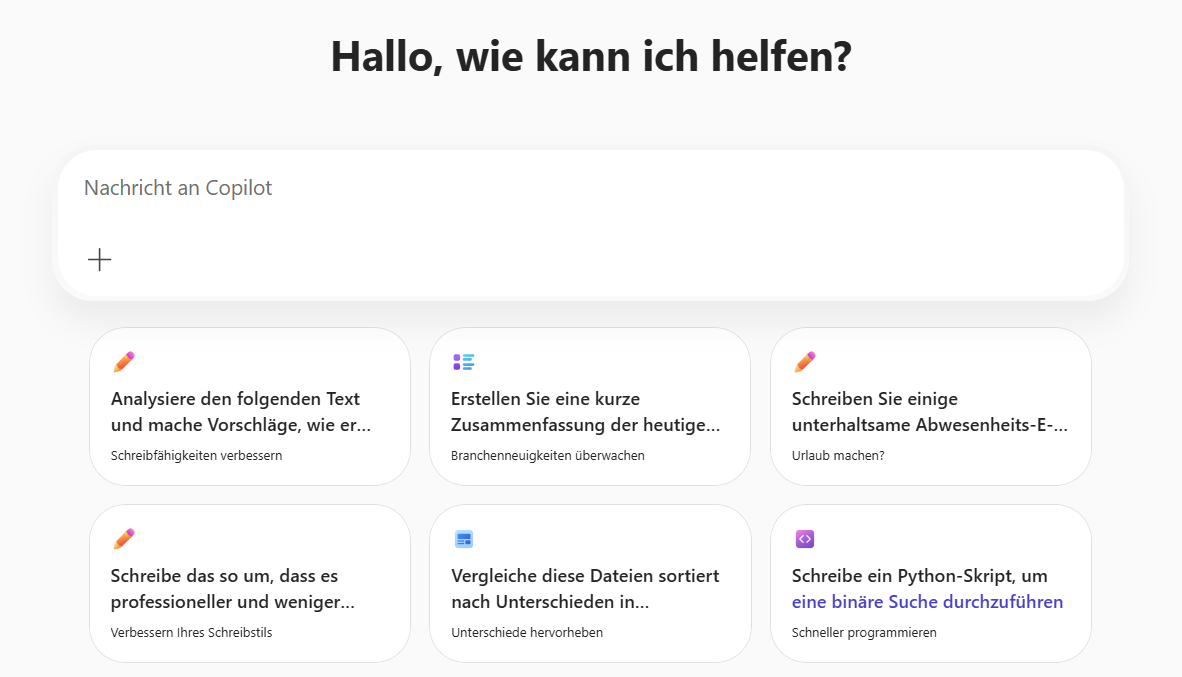Click 'Schreibfähigkeiten verbessern' subtitle

[196, 455]
